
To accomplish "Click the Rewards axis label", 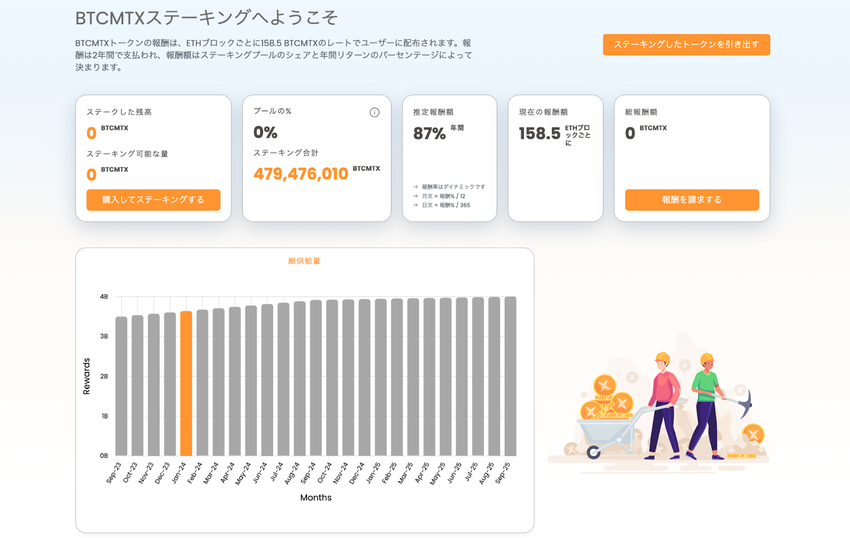I will 87,376.
